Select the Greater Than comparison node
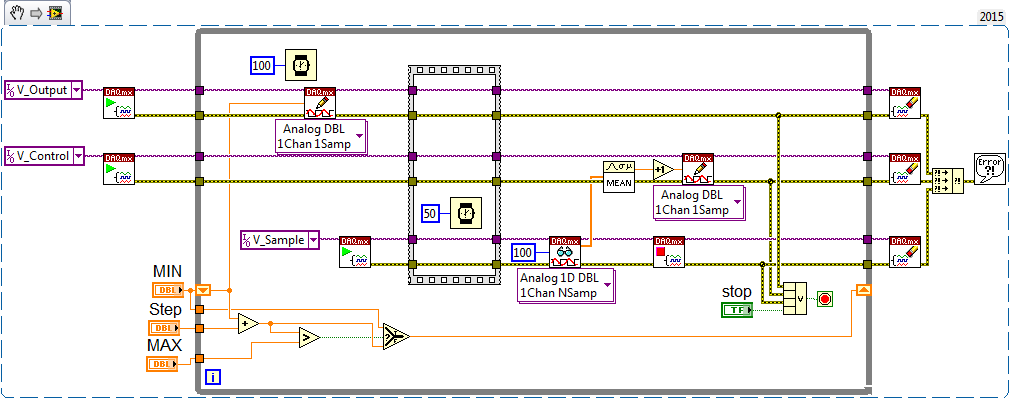This screenshot has height=399, width=1010. [309, 336]
